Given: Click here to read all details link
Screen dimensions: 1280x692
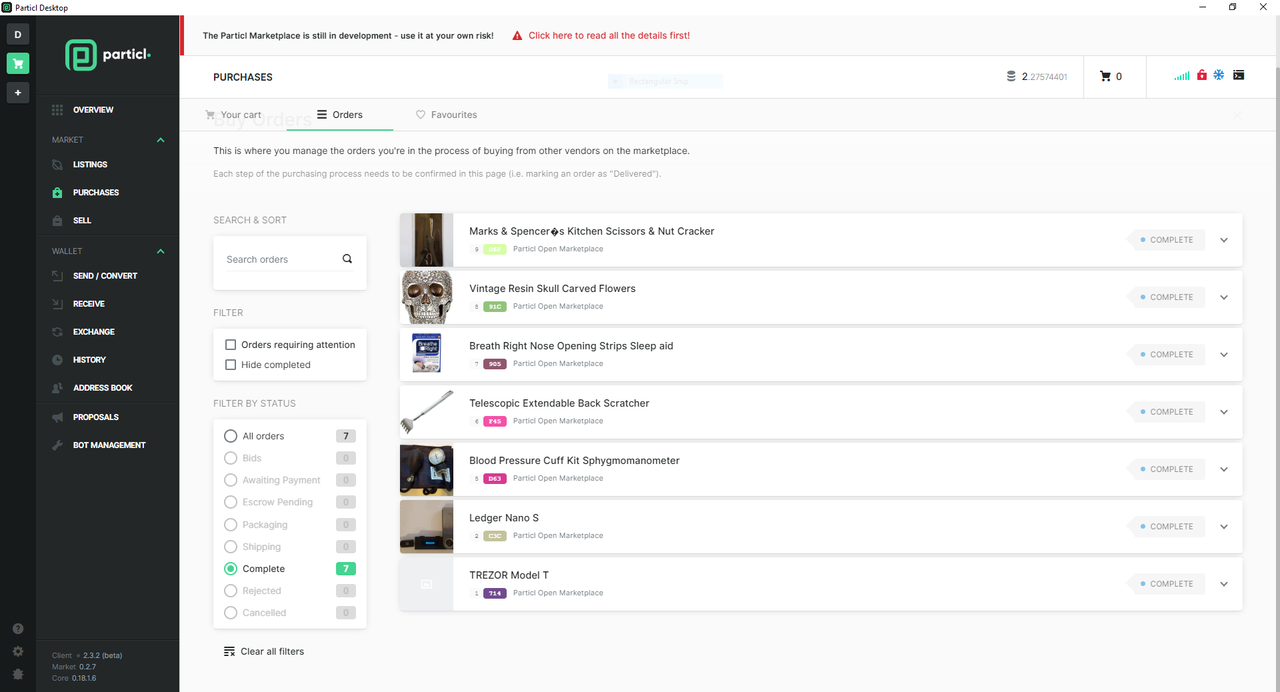Looking at the screenshot, I should pyautogui.click(x=609, y=36).
